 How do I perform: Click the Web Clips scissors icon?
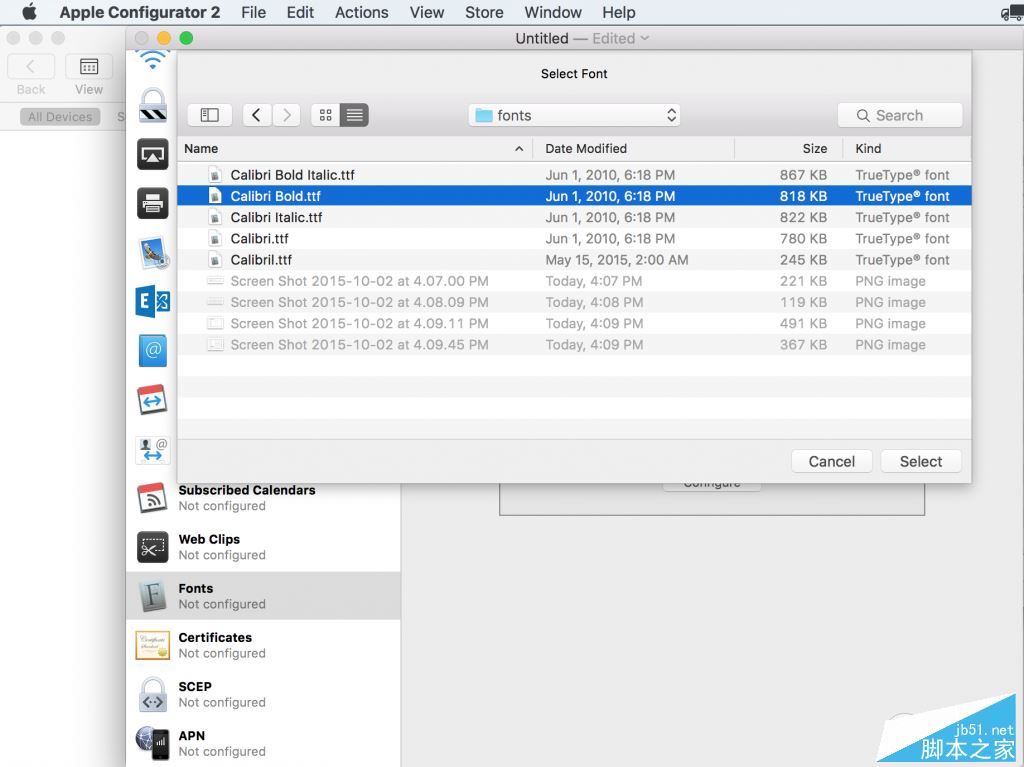point(152,547)
